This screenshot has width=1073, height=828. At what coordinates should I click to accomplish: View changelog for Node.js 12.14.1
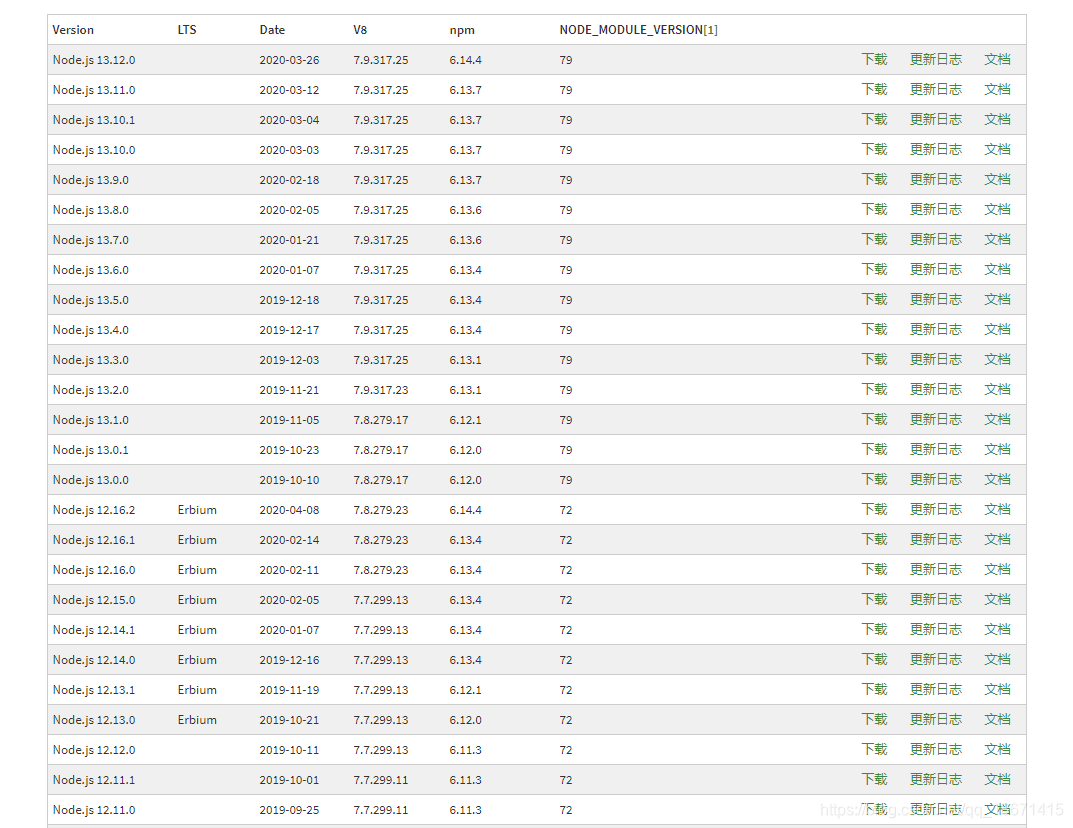click(x=935, y=630)
